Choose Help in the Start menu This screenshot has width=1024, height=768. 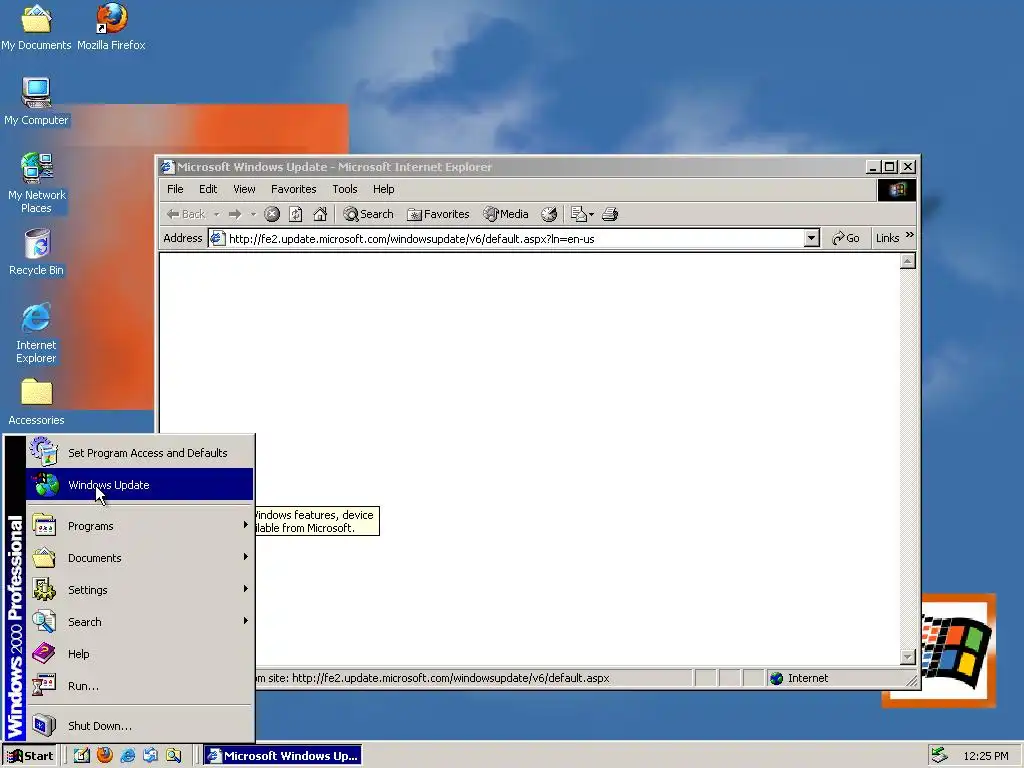[139, 654]
